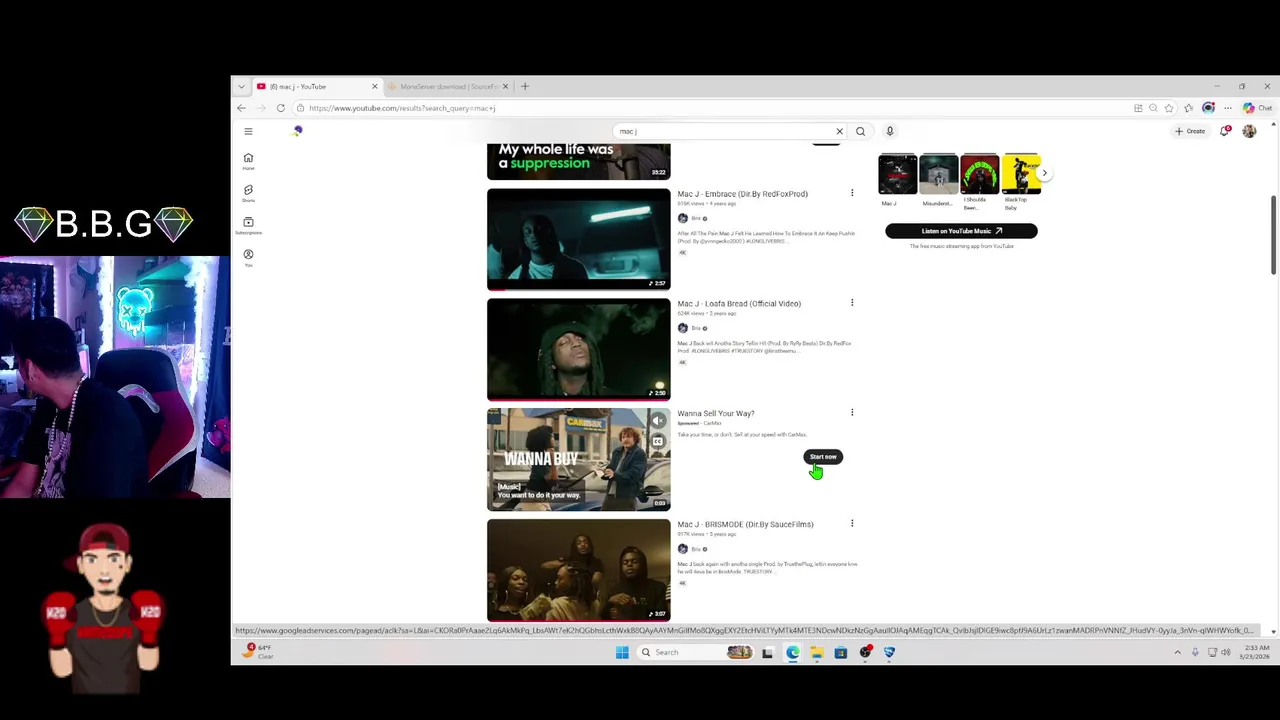
Task: Open 'Wanna Sell Your Way?' ad title
Action: (x=716, y=413)
